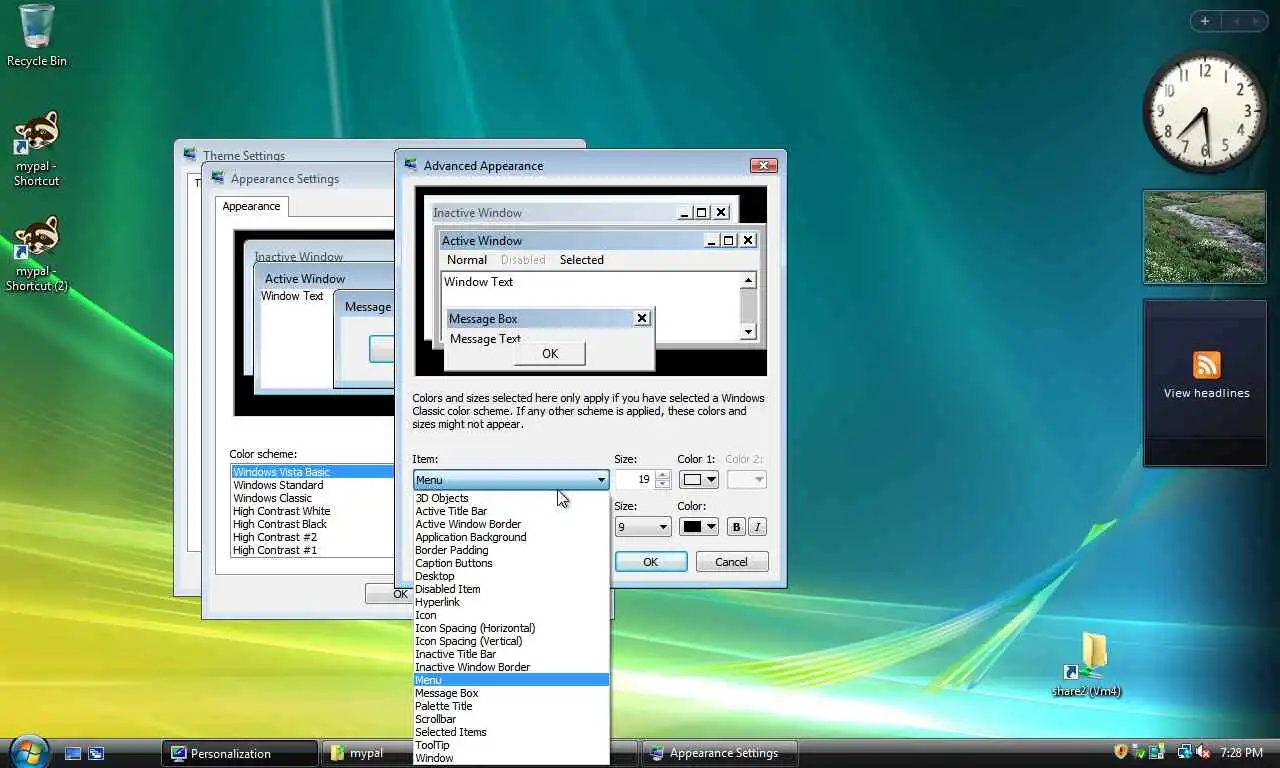The height and width of the screenshot is (768, 1280).
Task: Choose 3D Objects from the Item list
Action: pos(511,498)
